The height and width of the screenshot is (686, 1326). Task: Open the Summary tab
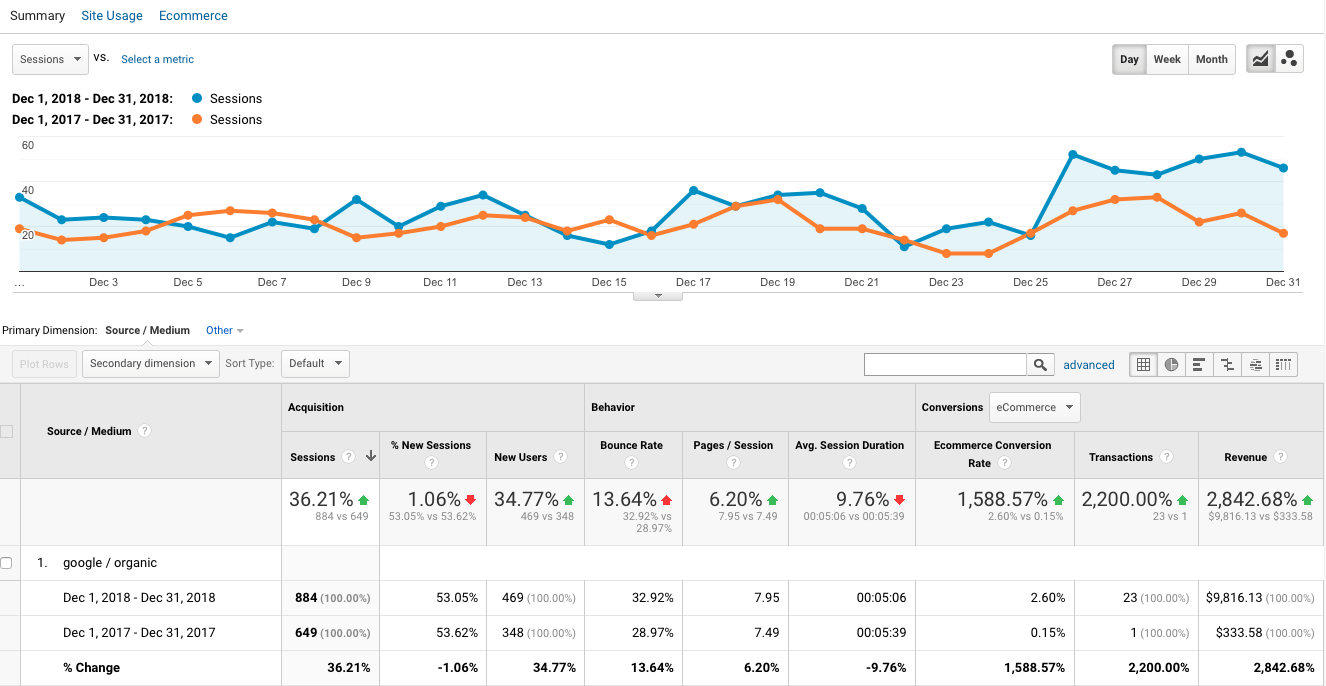click(x=38, y=16)
